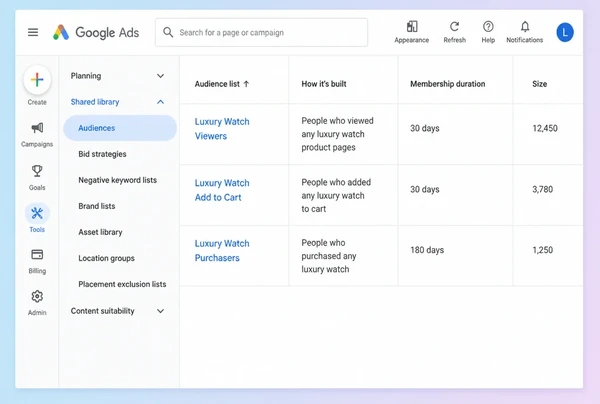Open Brand lists

pyautogui.click(x=96, y=206)
